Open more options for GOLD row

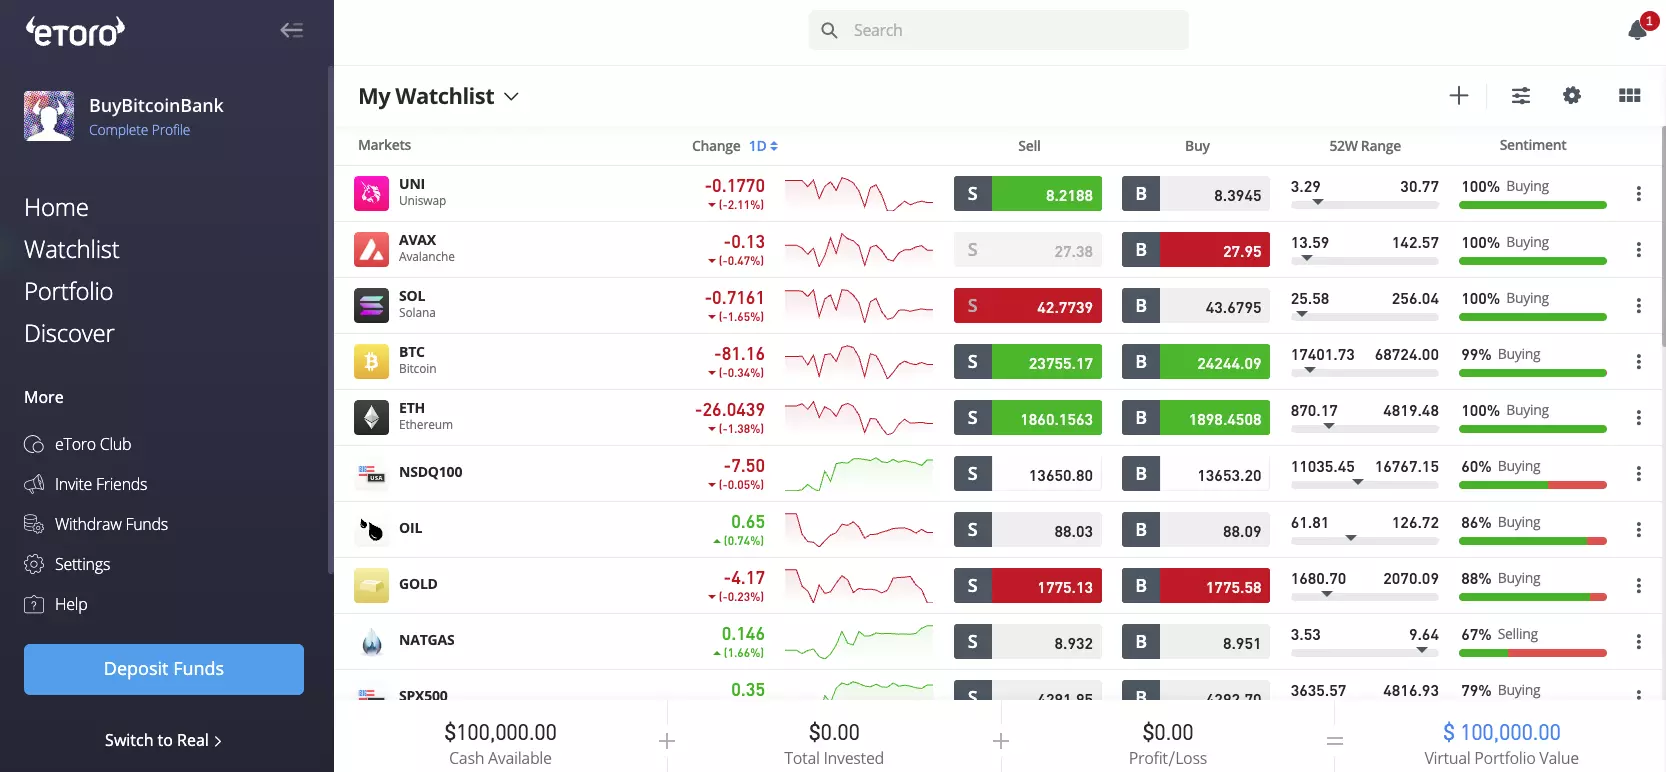tap(1638, 585)
